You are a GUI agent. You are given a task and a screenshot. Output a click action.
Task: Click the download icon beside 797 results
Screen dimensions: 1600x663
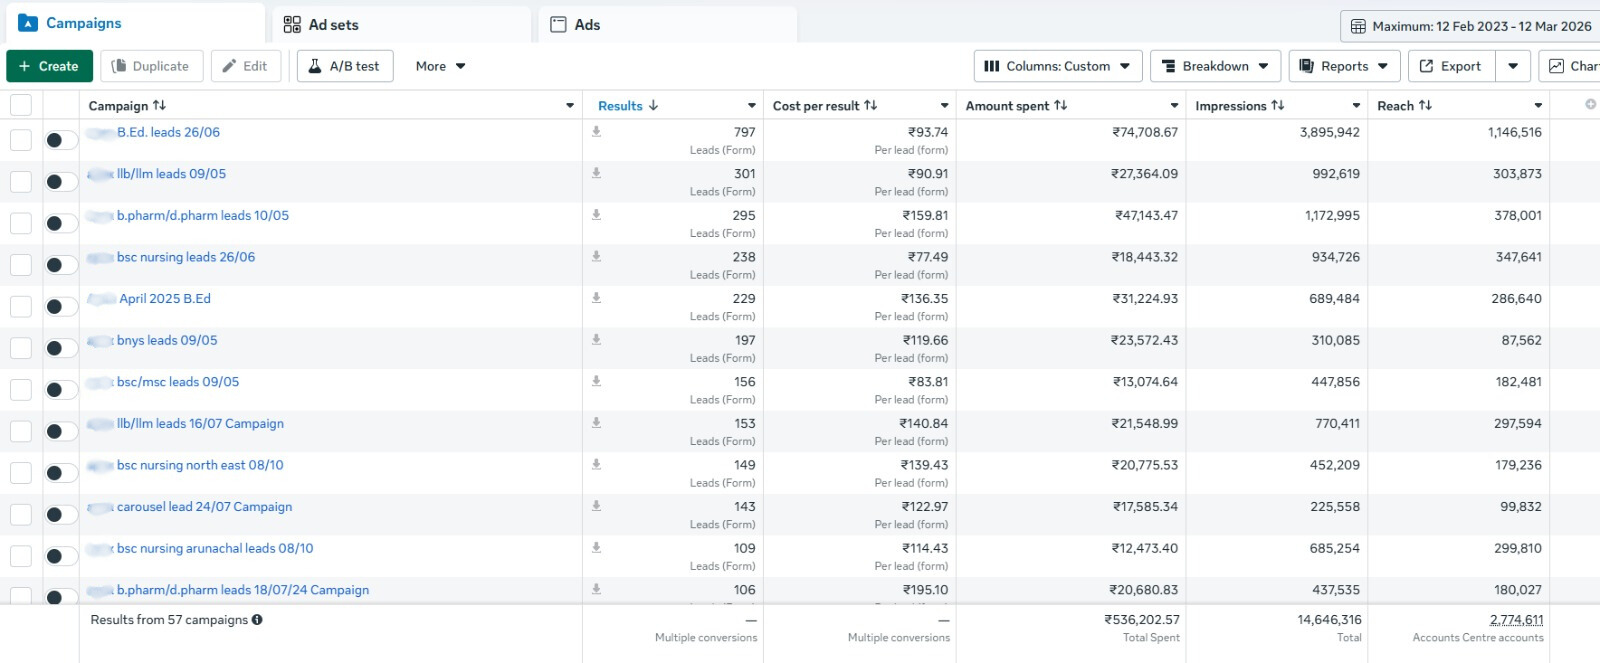pos(596,131)
